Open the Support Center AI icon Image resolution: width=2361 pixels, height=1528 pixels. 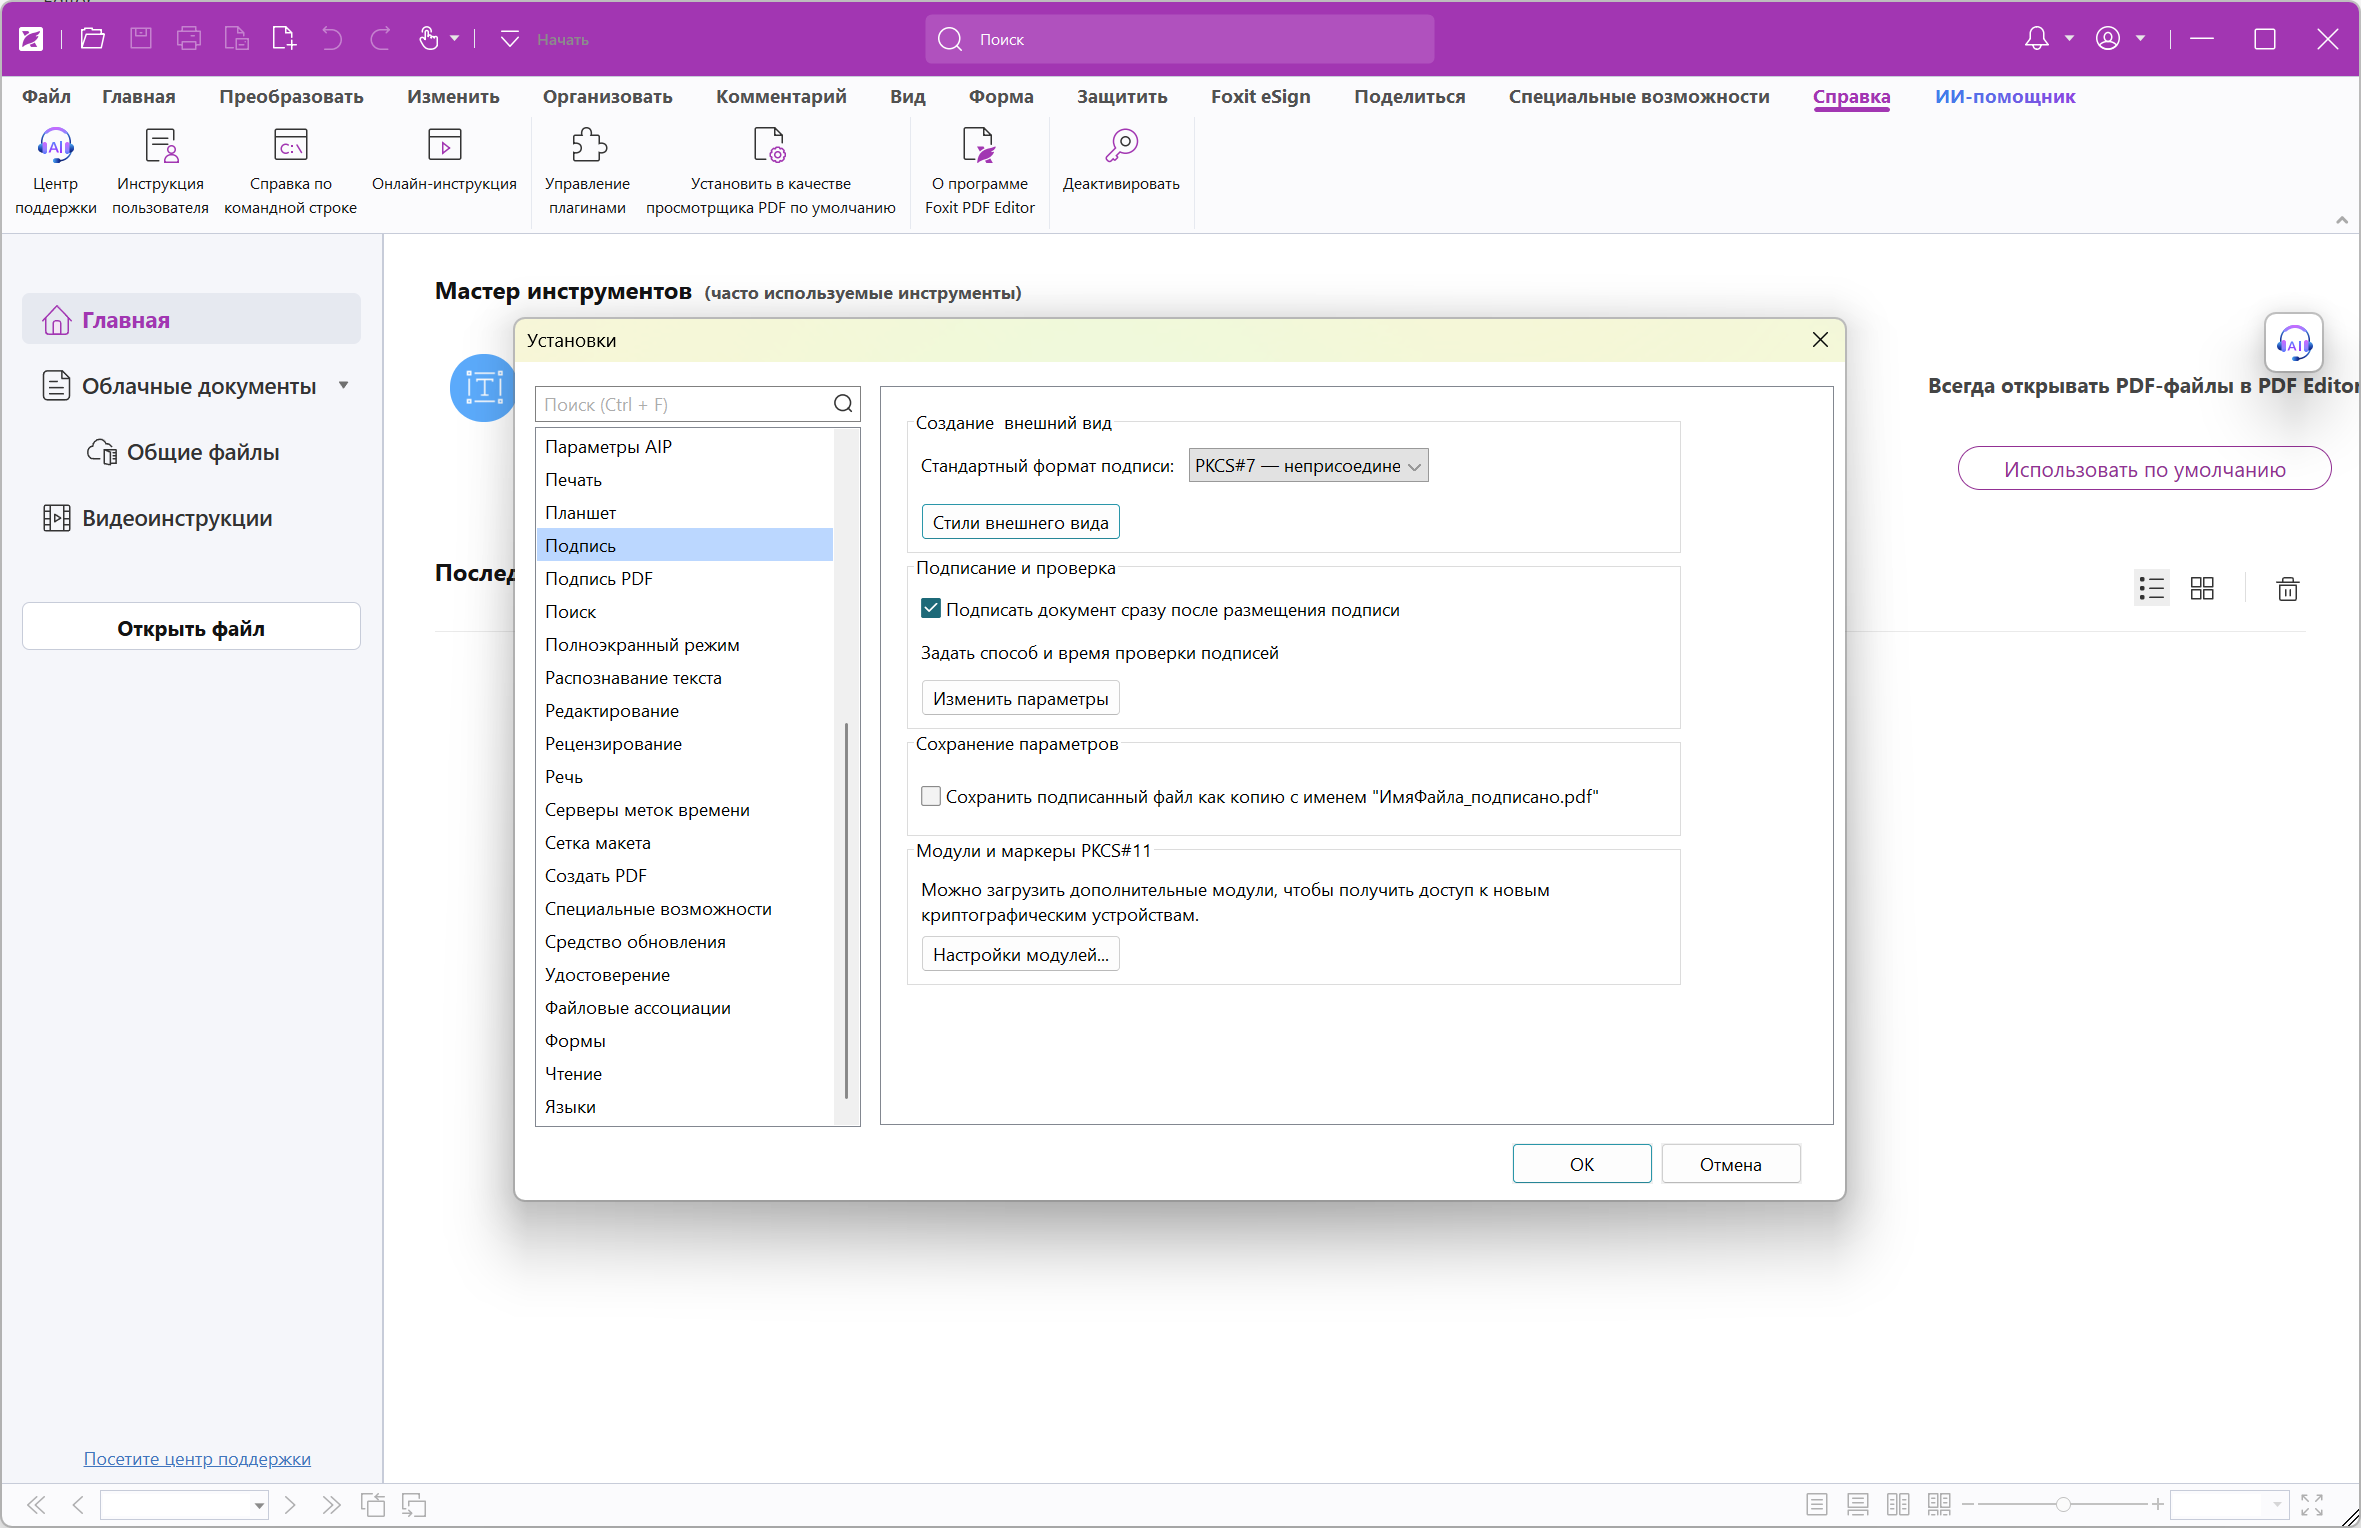(x=55, y=146)
